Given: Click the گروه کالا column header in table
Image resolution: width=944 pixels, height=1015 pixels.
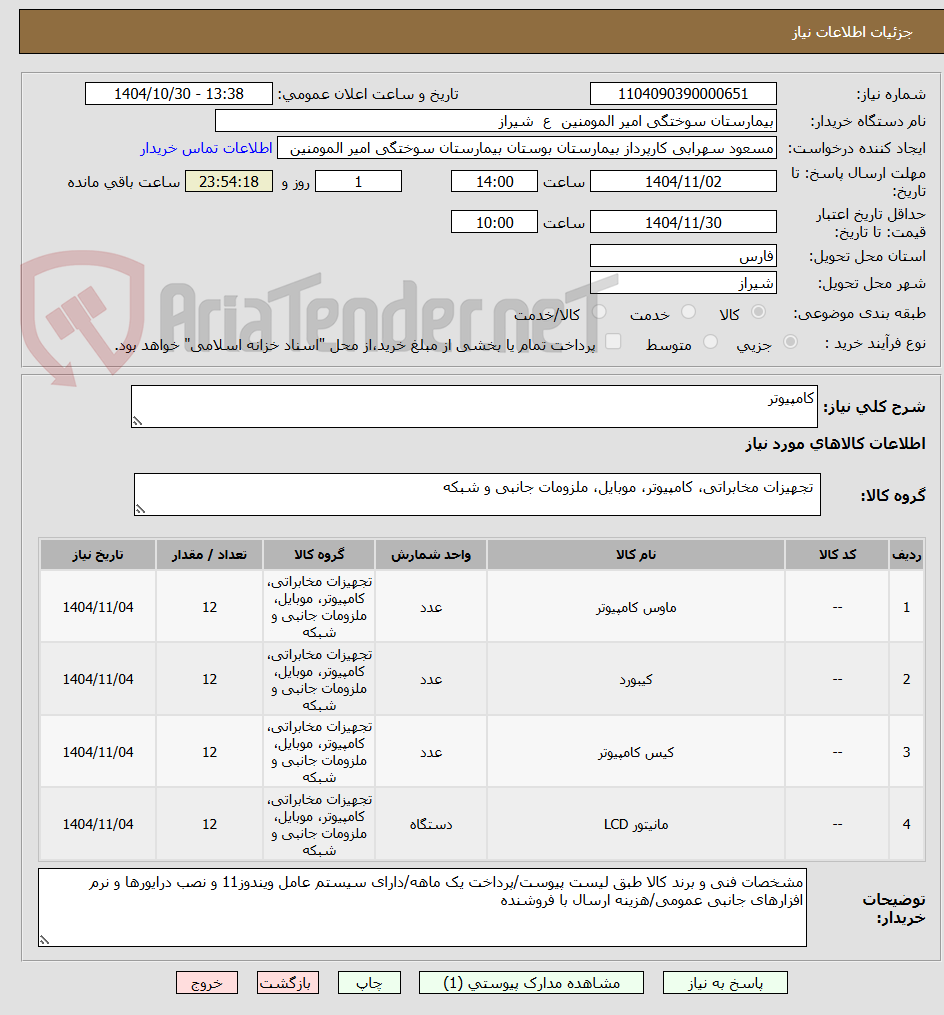Looking at the screenshot, I should [x=319, y=555].
